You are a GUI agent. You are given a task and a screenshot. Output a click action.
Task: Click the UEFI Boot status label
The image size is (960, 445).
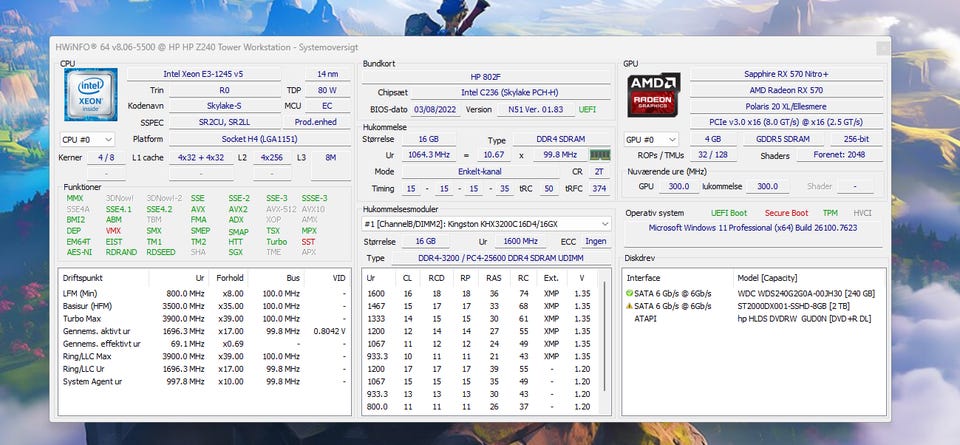(729, 214)
